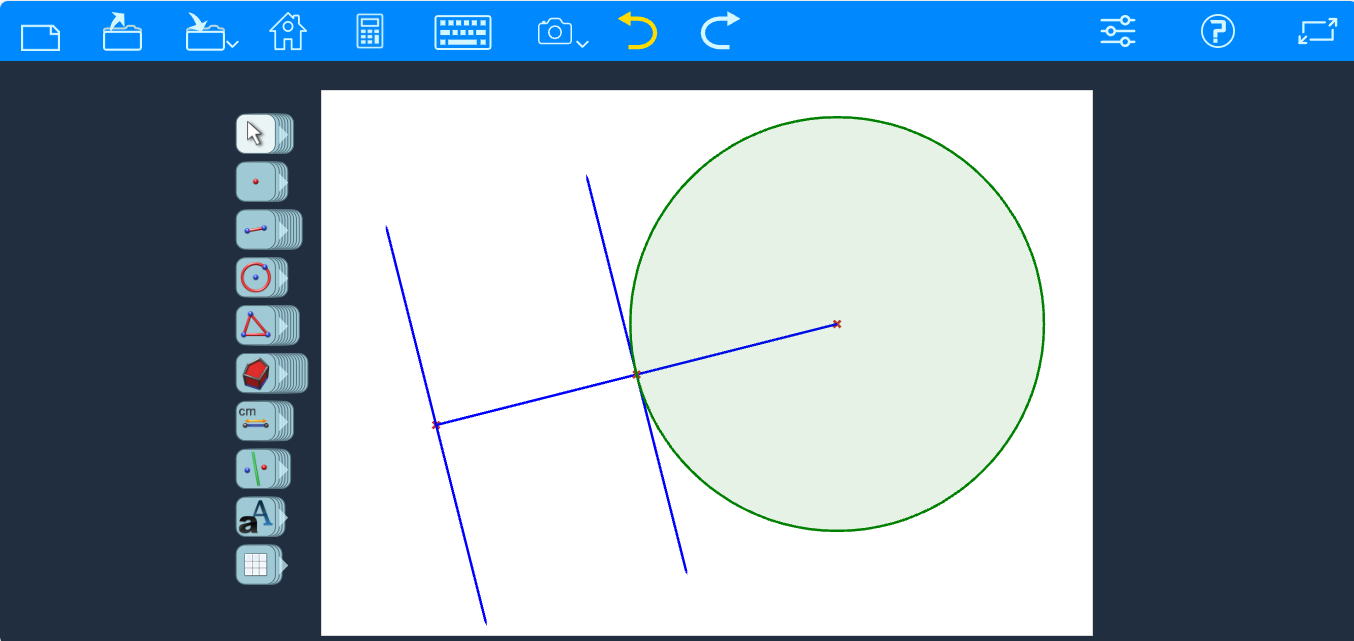Viewport: 1354px width, 641px height.
Task: Toggle fullscreen mode
Action: coord(1317,32)
